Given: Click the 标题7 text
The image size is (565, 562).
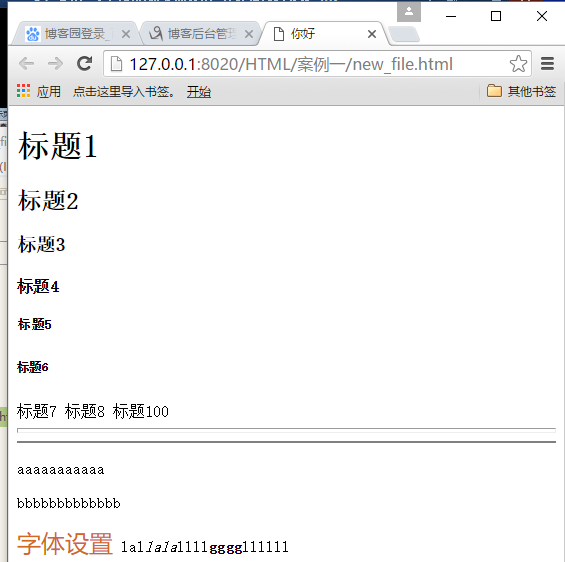Looking at the screenshot, I should click(37, 411).
